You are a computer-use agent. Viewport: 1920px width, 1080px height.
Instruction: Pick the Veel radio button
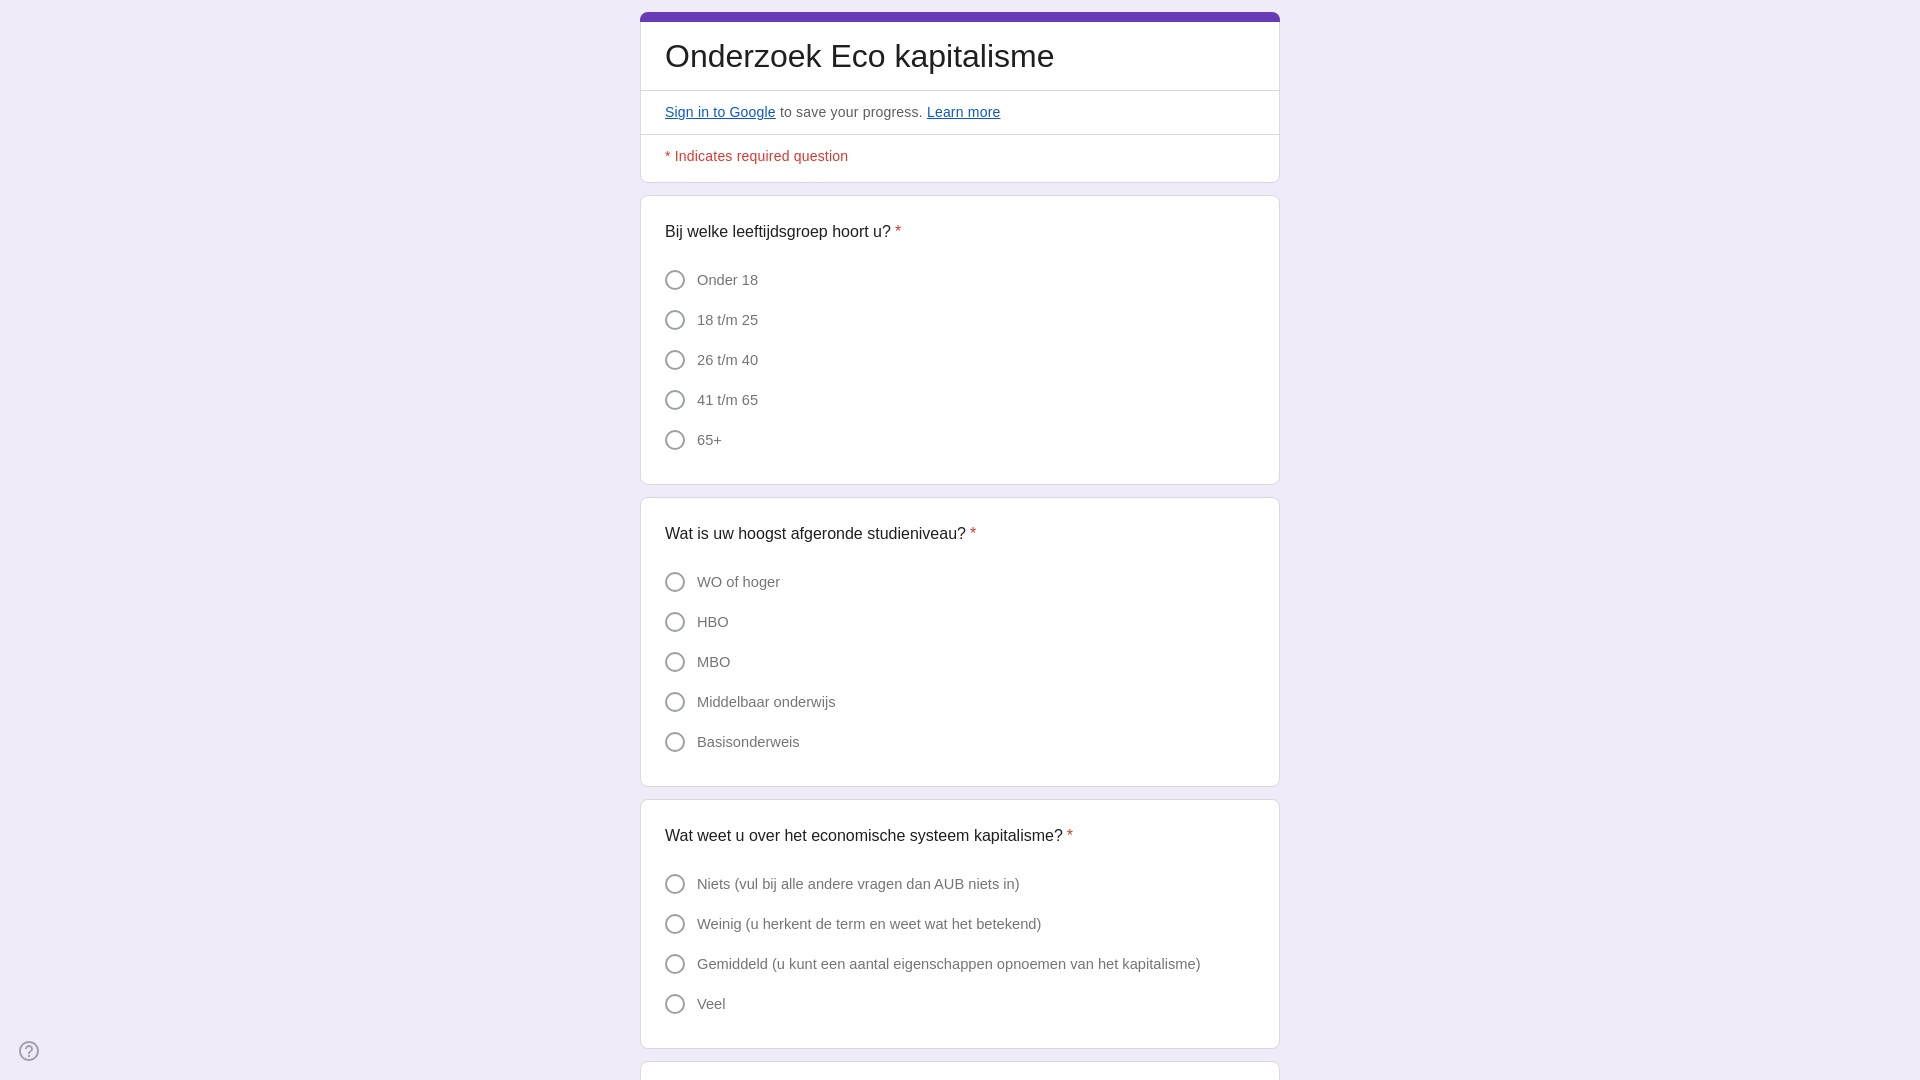(675, 1004)
